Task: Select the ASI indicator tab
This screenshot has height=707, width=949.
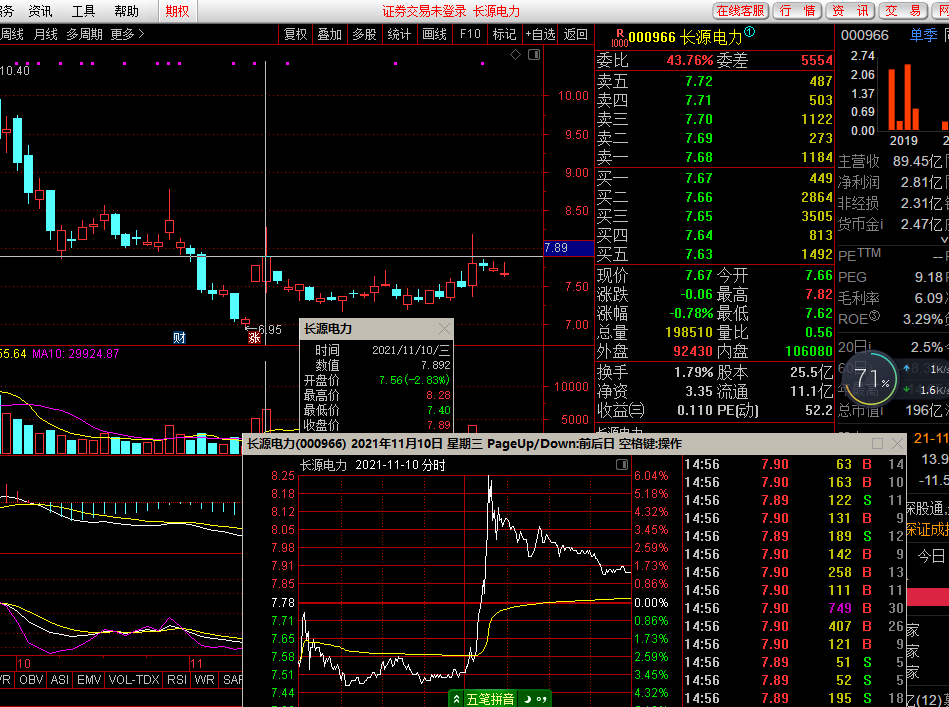Action: click(x=59, y=680)
